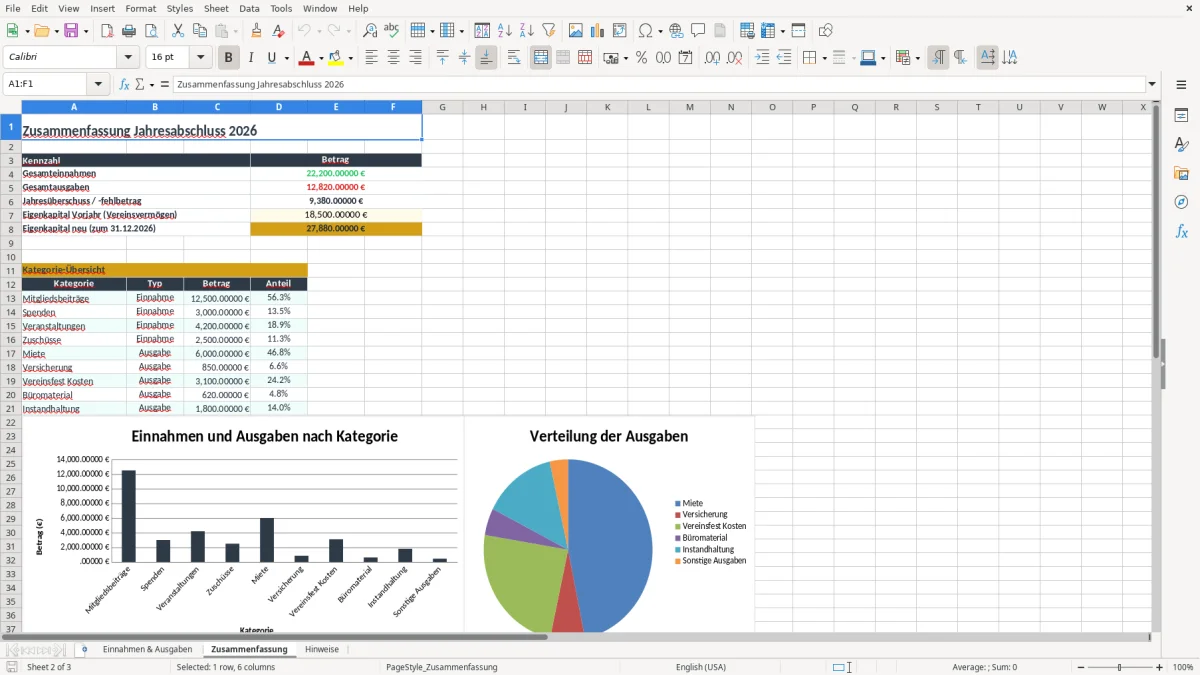Open background color dropdown arrow
The height and width of the screenshot is (675, 1200).
(x=349, y=58)
